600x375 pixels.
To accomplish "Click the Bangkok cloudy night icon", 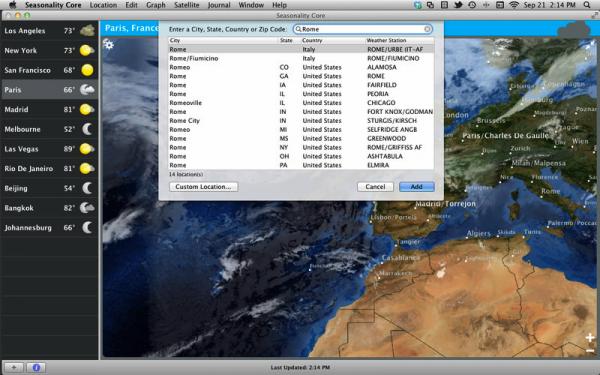I will (87, 208).
